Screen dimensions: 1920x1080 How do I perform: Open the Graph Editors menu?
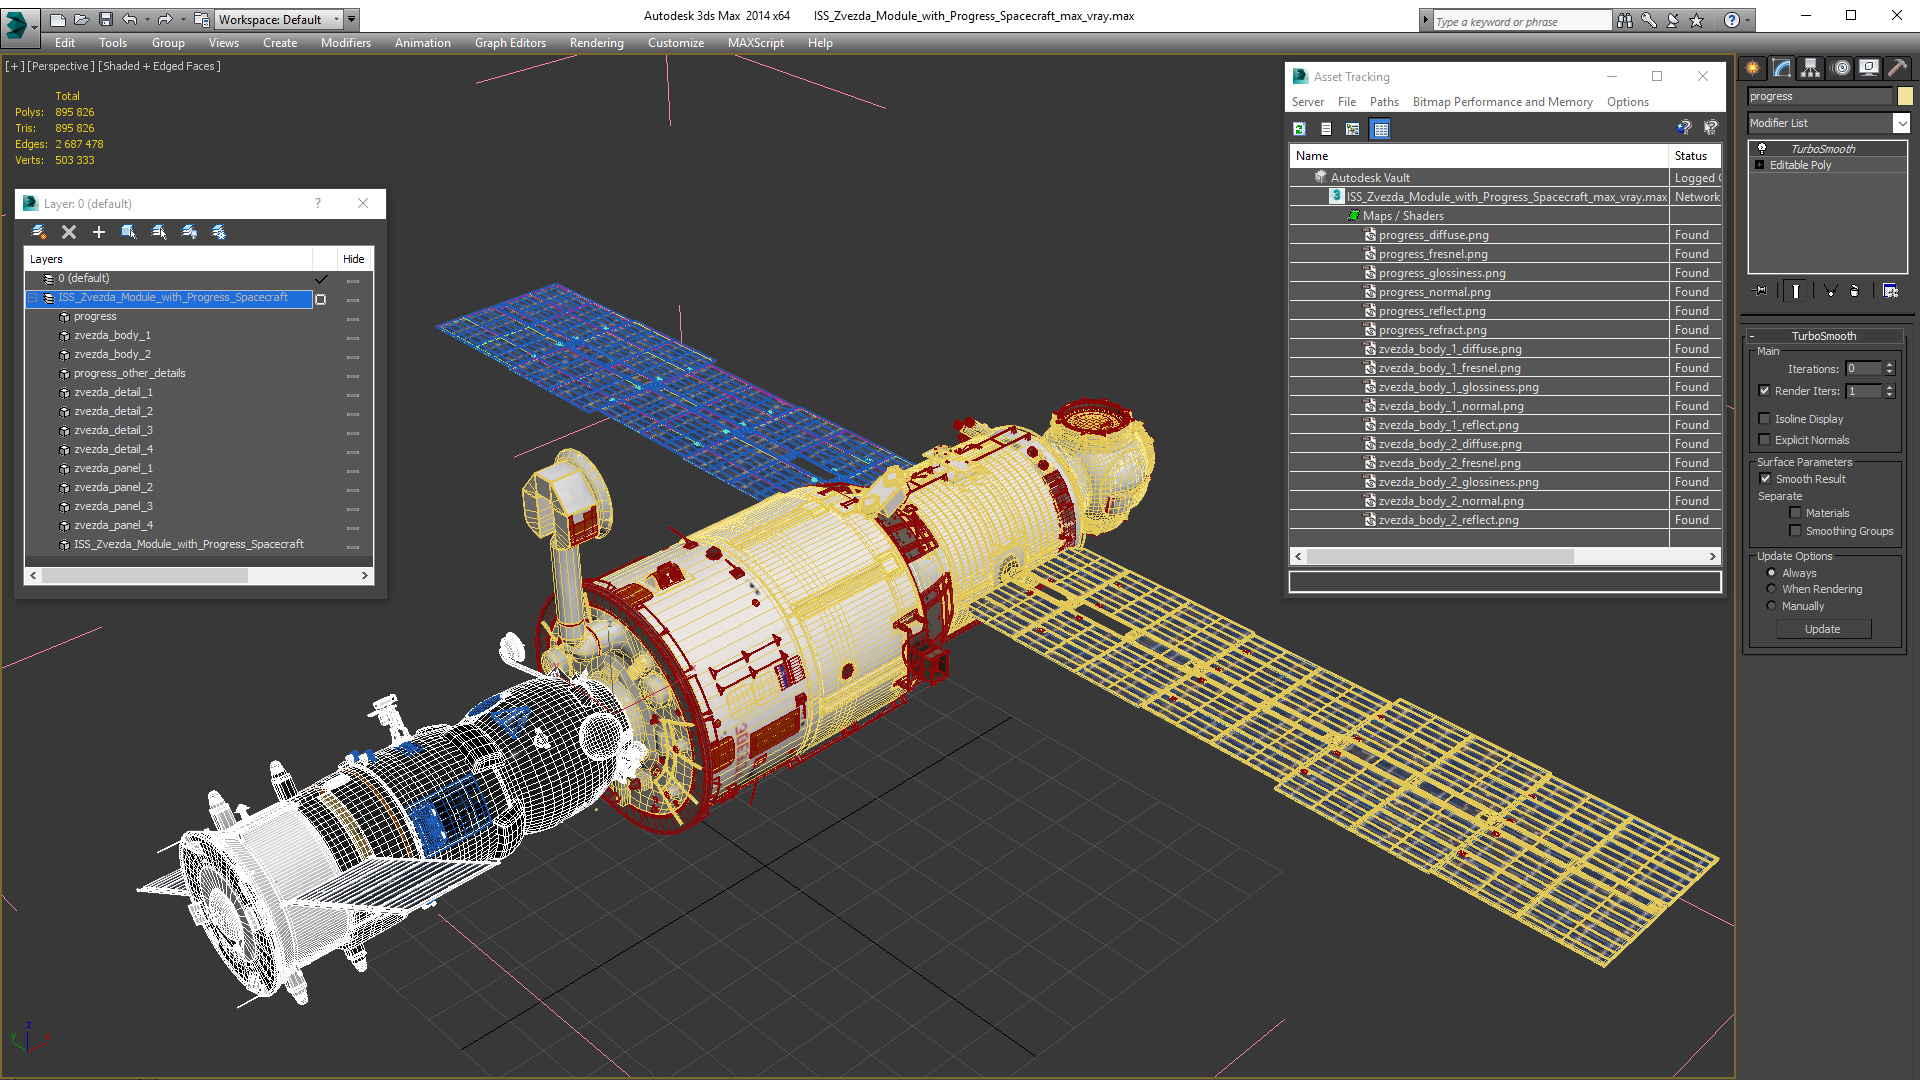[510, 43]
